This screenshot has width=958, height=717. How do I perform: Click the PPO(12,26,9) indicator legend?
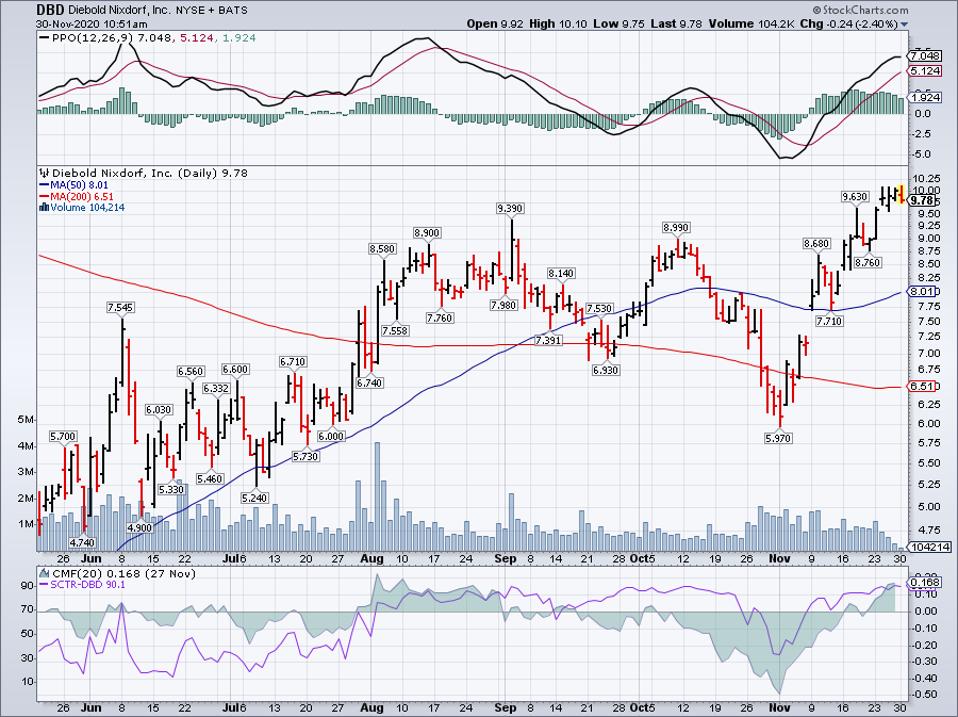(92, 38)
